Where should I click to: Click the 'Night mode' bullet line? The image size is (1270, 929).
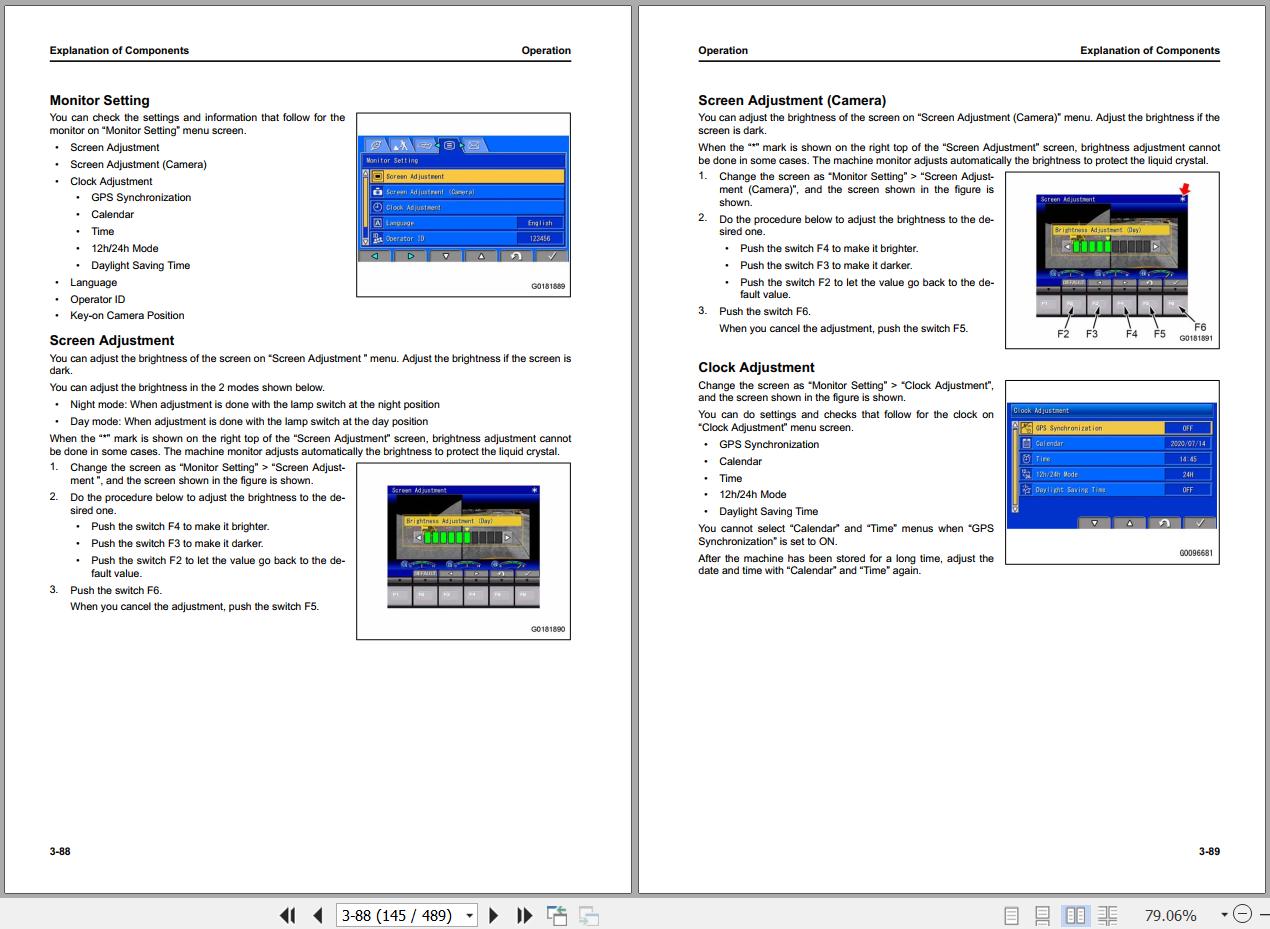[255, 404]
